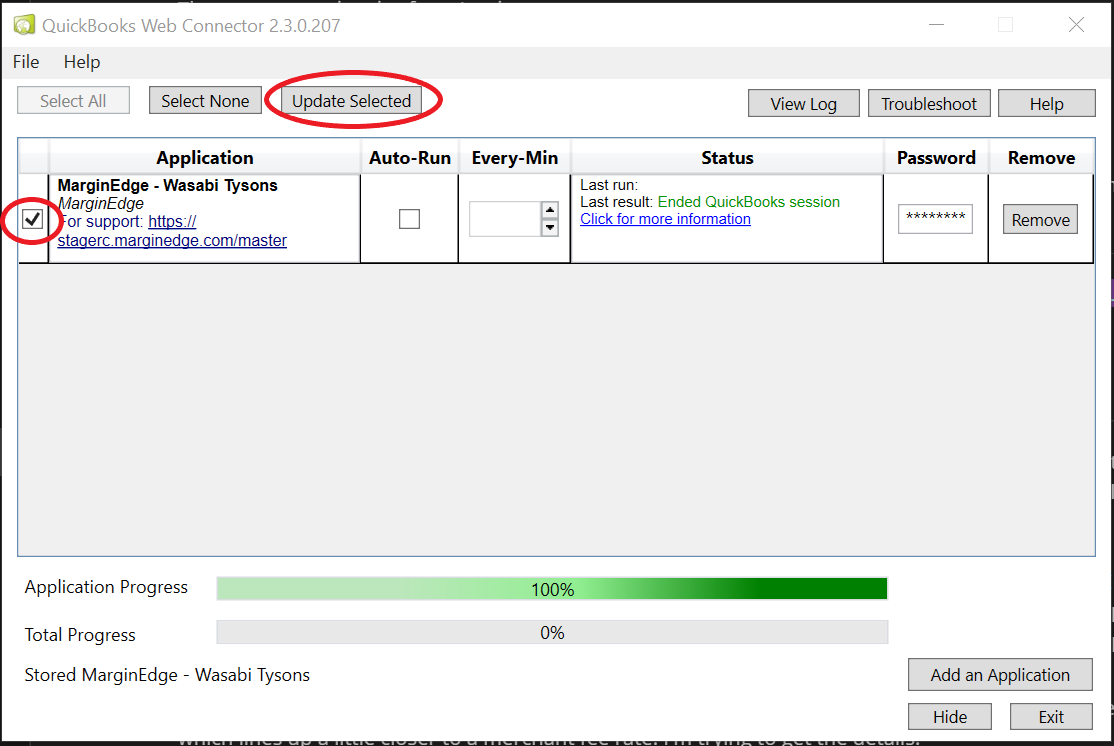
Task: Click the Add an Application button
Action: (x=1000, y=675)
